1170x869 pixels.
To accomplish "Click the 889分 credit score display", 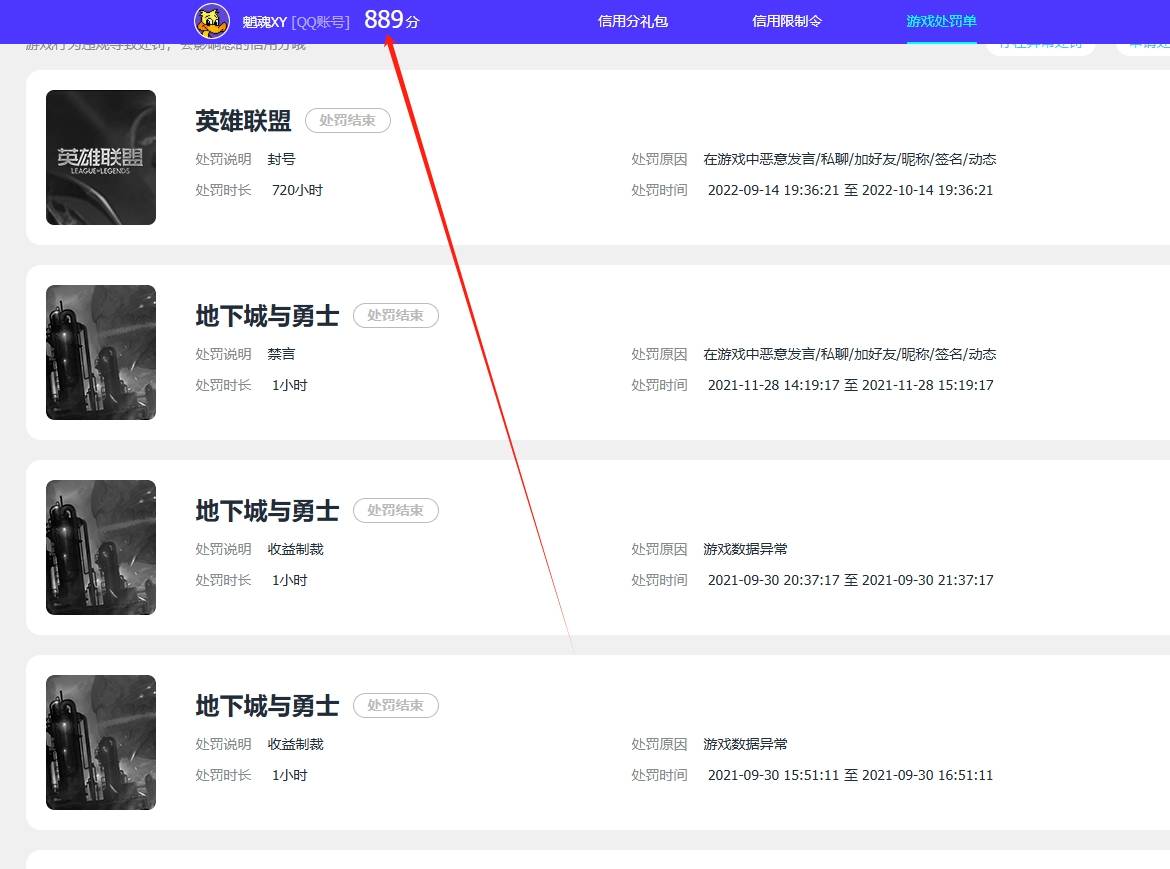I will click(391, 18).
